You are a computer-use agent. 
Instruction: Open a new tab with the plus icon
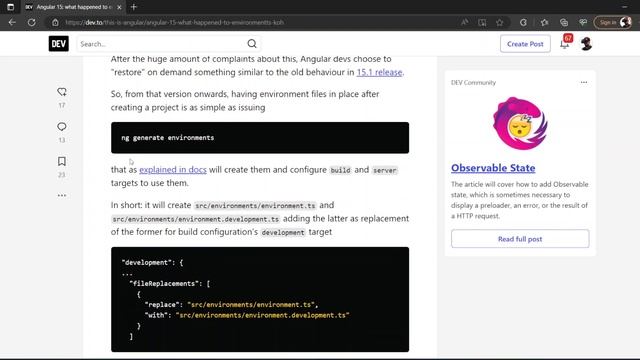pos(133,7)
